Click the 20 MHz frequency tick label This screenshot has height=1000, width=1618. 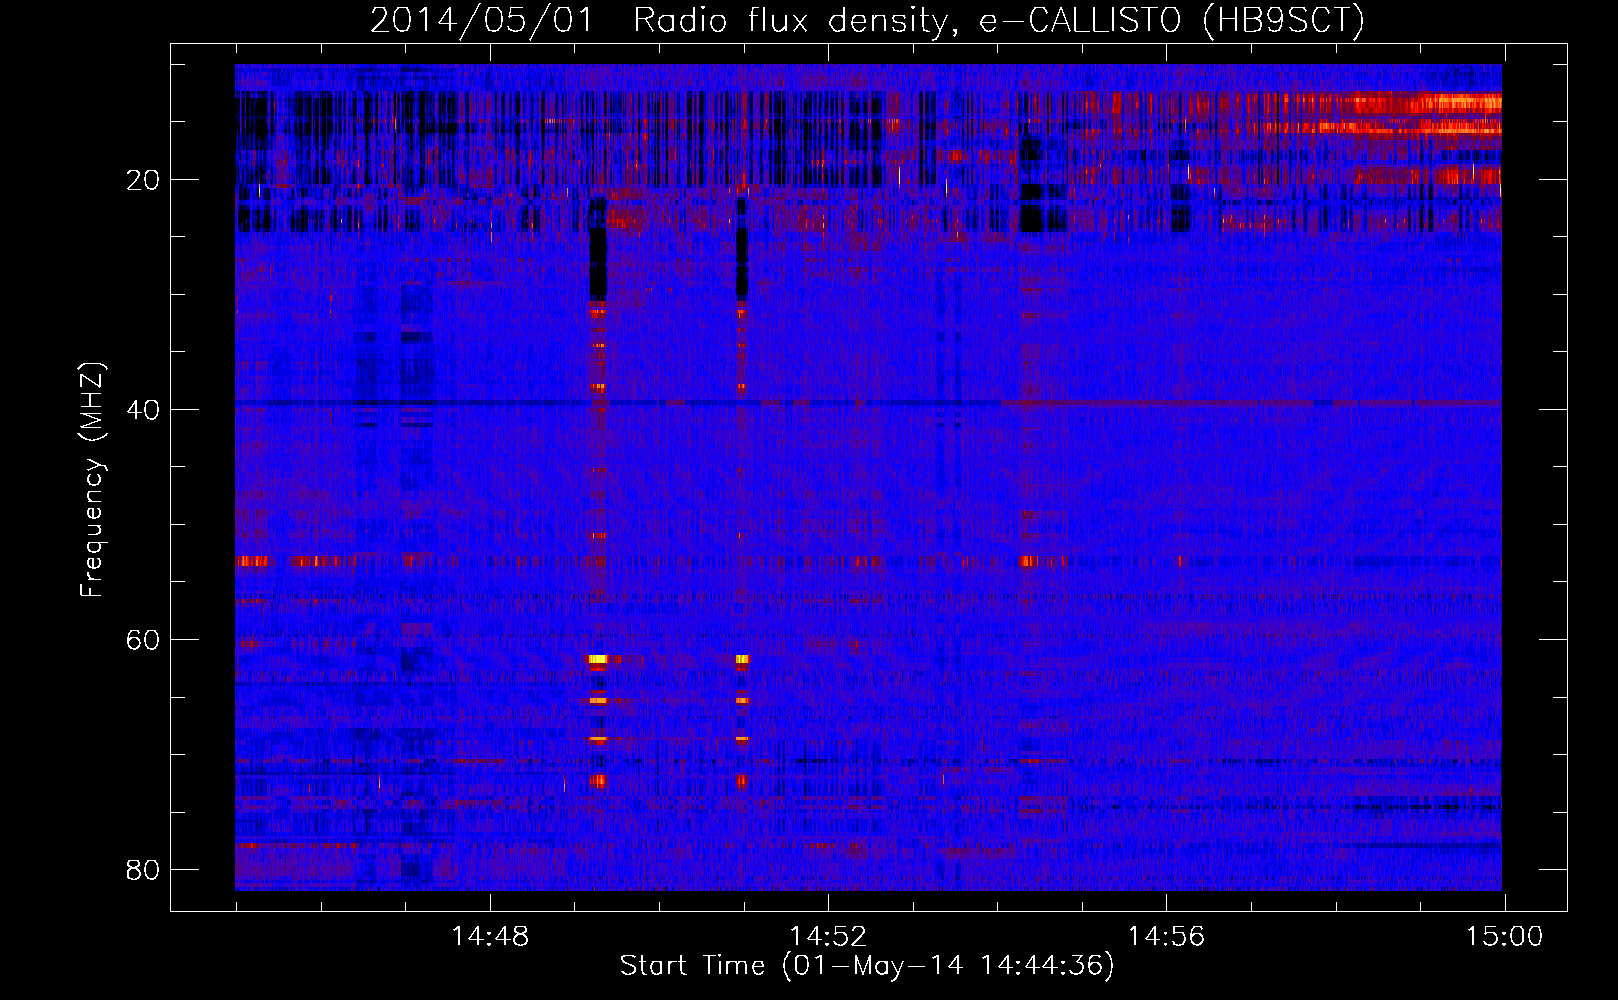[x=143, y=180]
